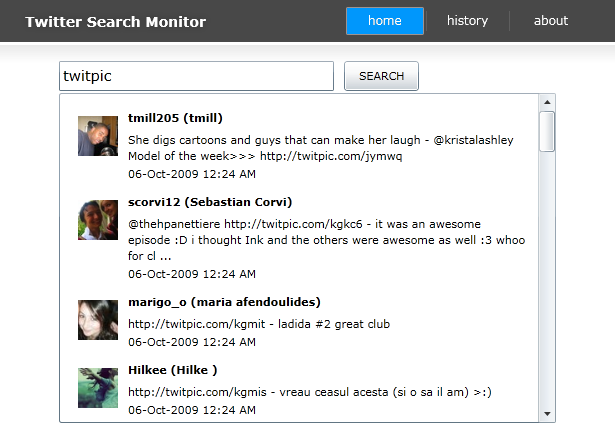Switch to the history tab
Screen dimensions: 615x439
[x=468, y=21]
